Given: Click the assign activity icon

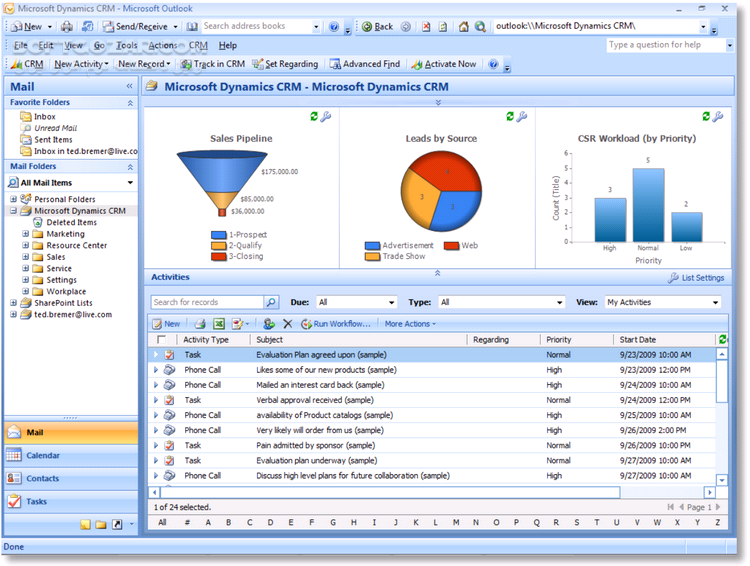Looking at the screenshot, I should 269,324.
